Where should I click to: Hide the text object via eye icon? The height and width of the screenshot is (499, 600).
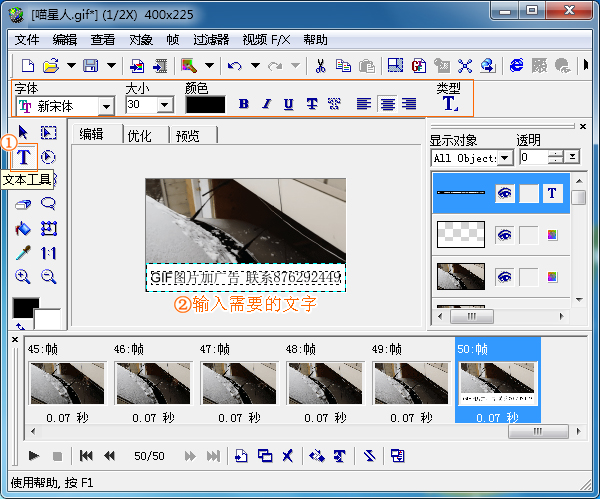coord(505,193)
